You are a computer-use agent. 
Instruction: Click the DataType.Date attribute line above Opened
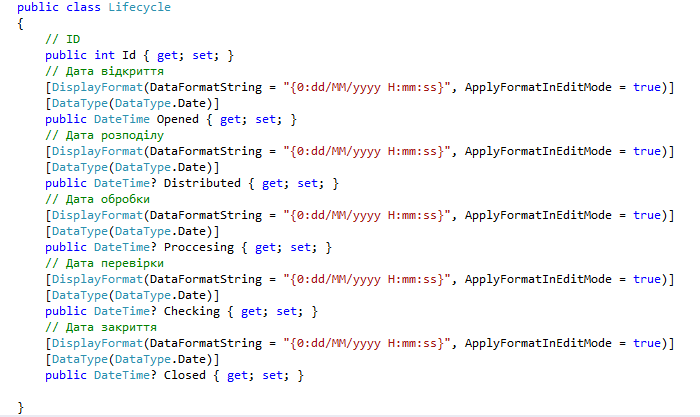point(132,104)
